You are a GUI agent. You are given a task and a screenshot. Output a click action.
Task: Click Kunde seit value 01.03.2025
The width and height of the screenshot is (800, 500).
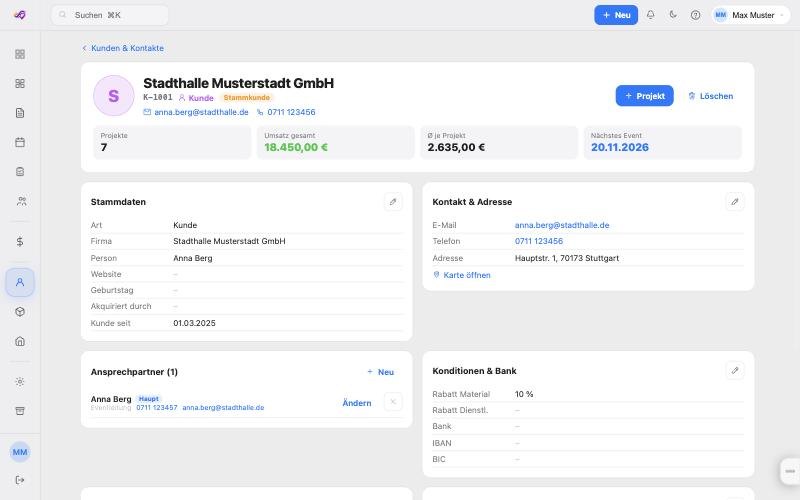point(194,323)
